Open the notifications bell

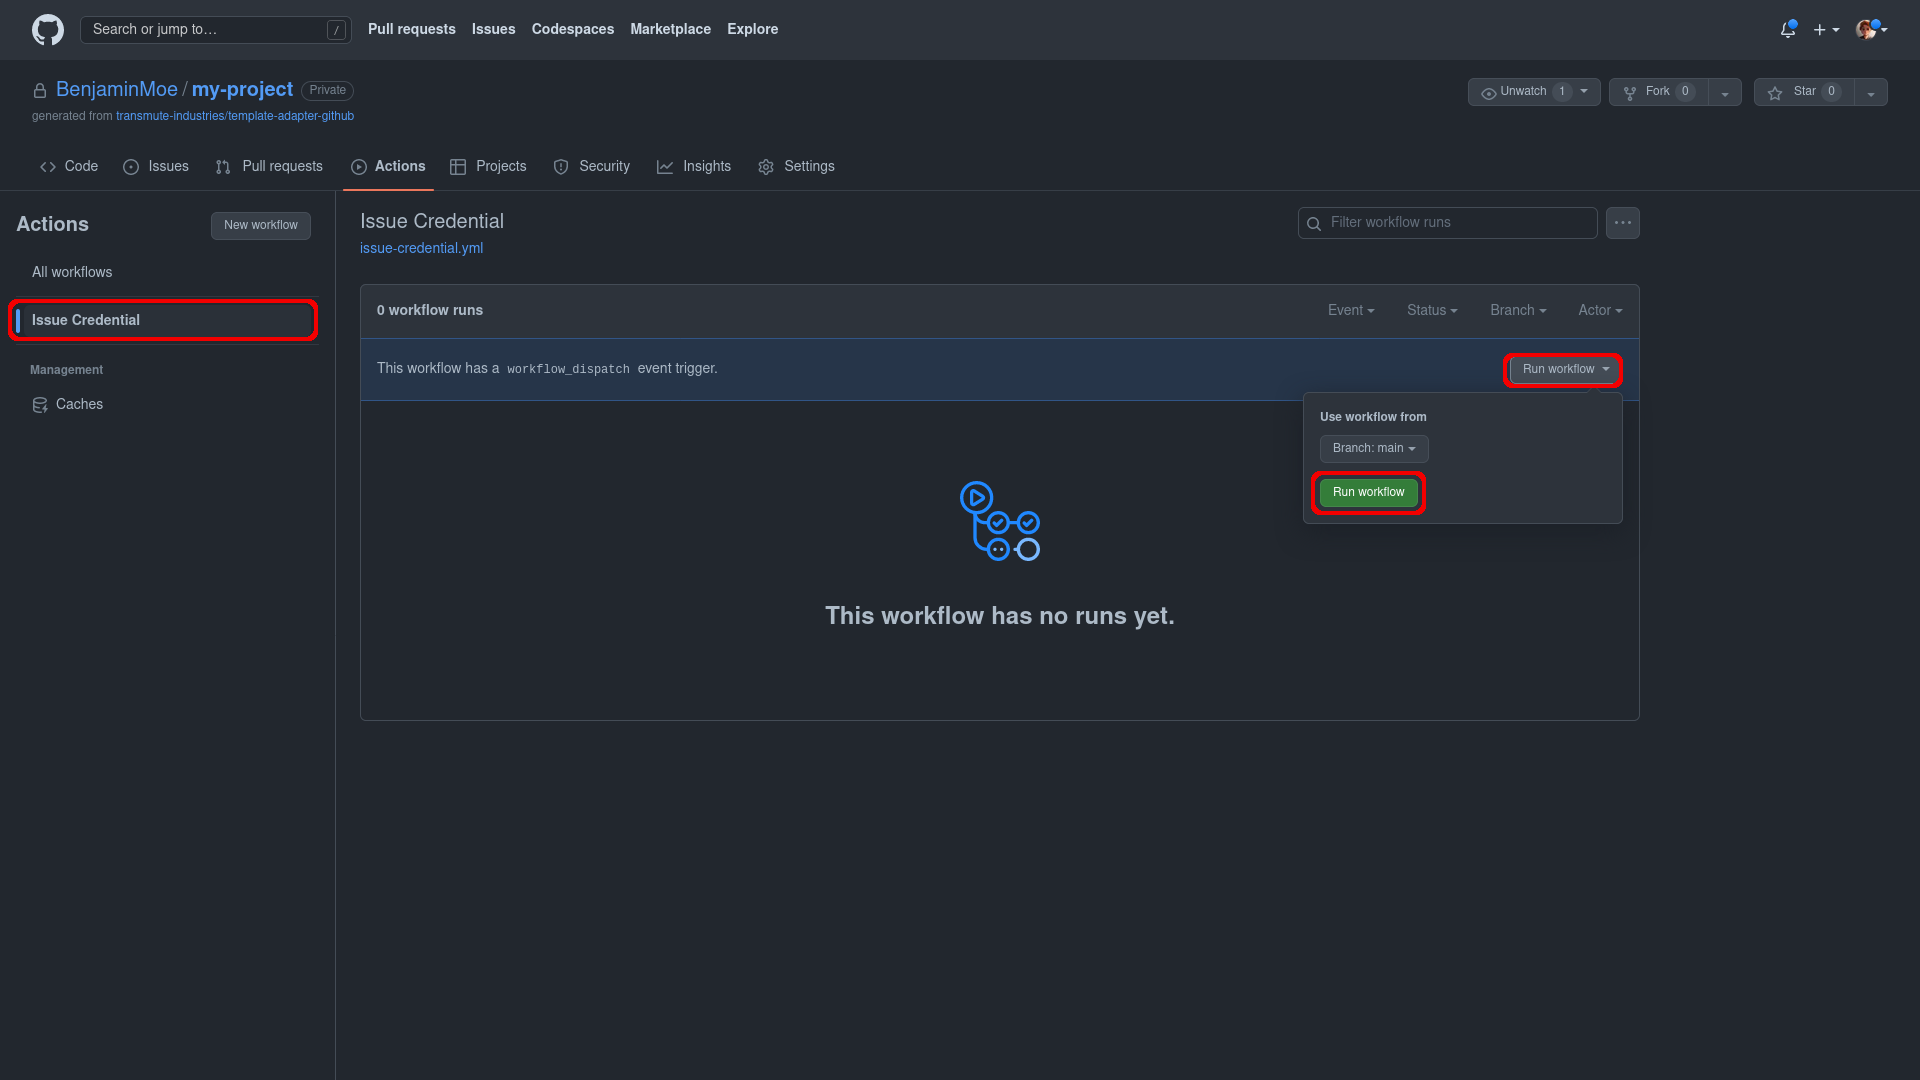(1788, 30)
